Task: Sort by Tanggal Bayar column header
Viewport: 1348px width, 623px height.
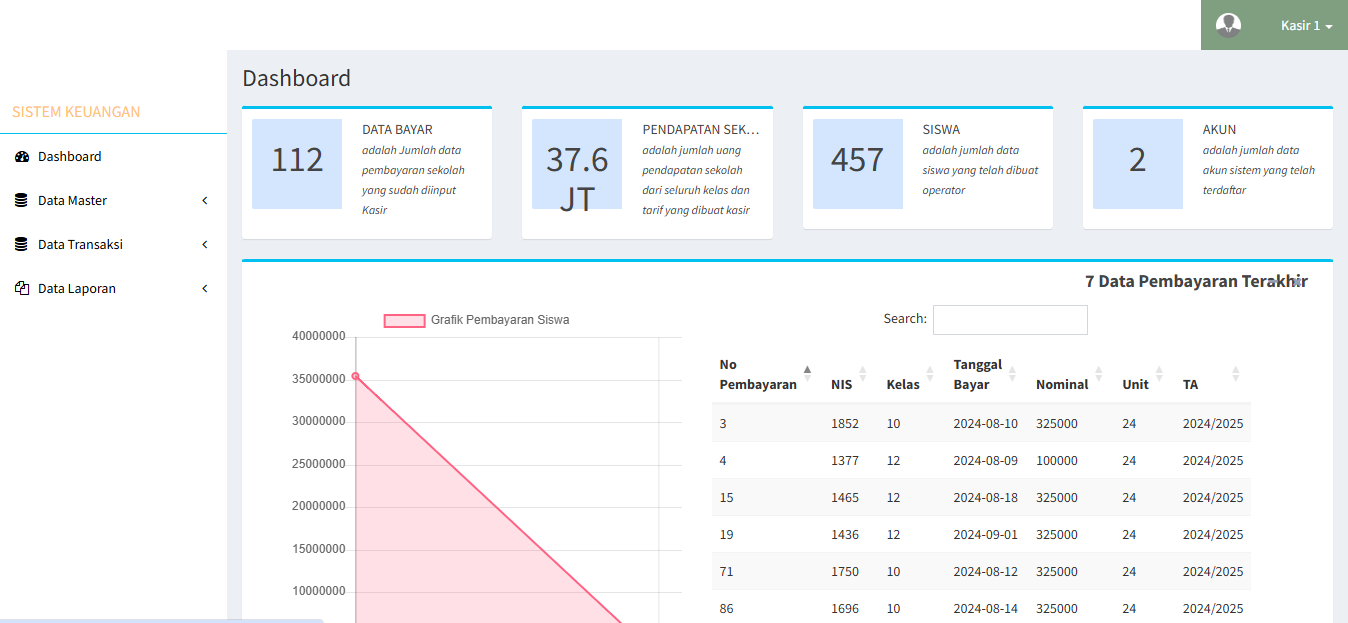Action: (978, 375)
